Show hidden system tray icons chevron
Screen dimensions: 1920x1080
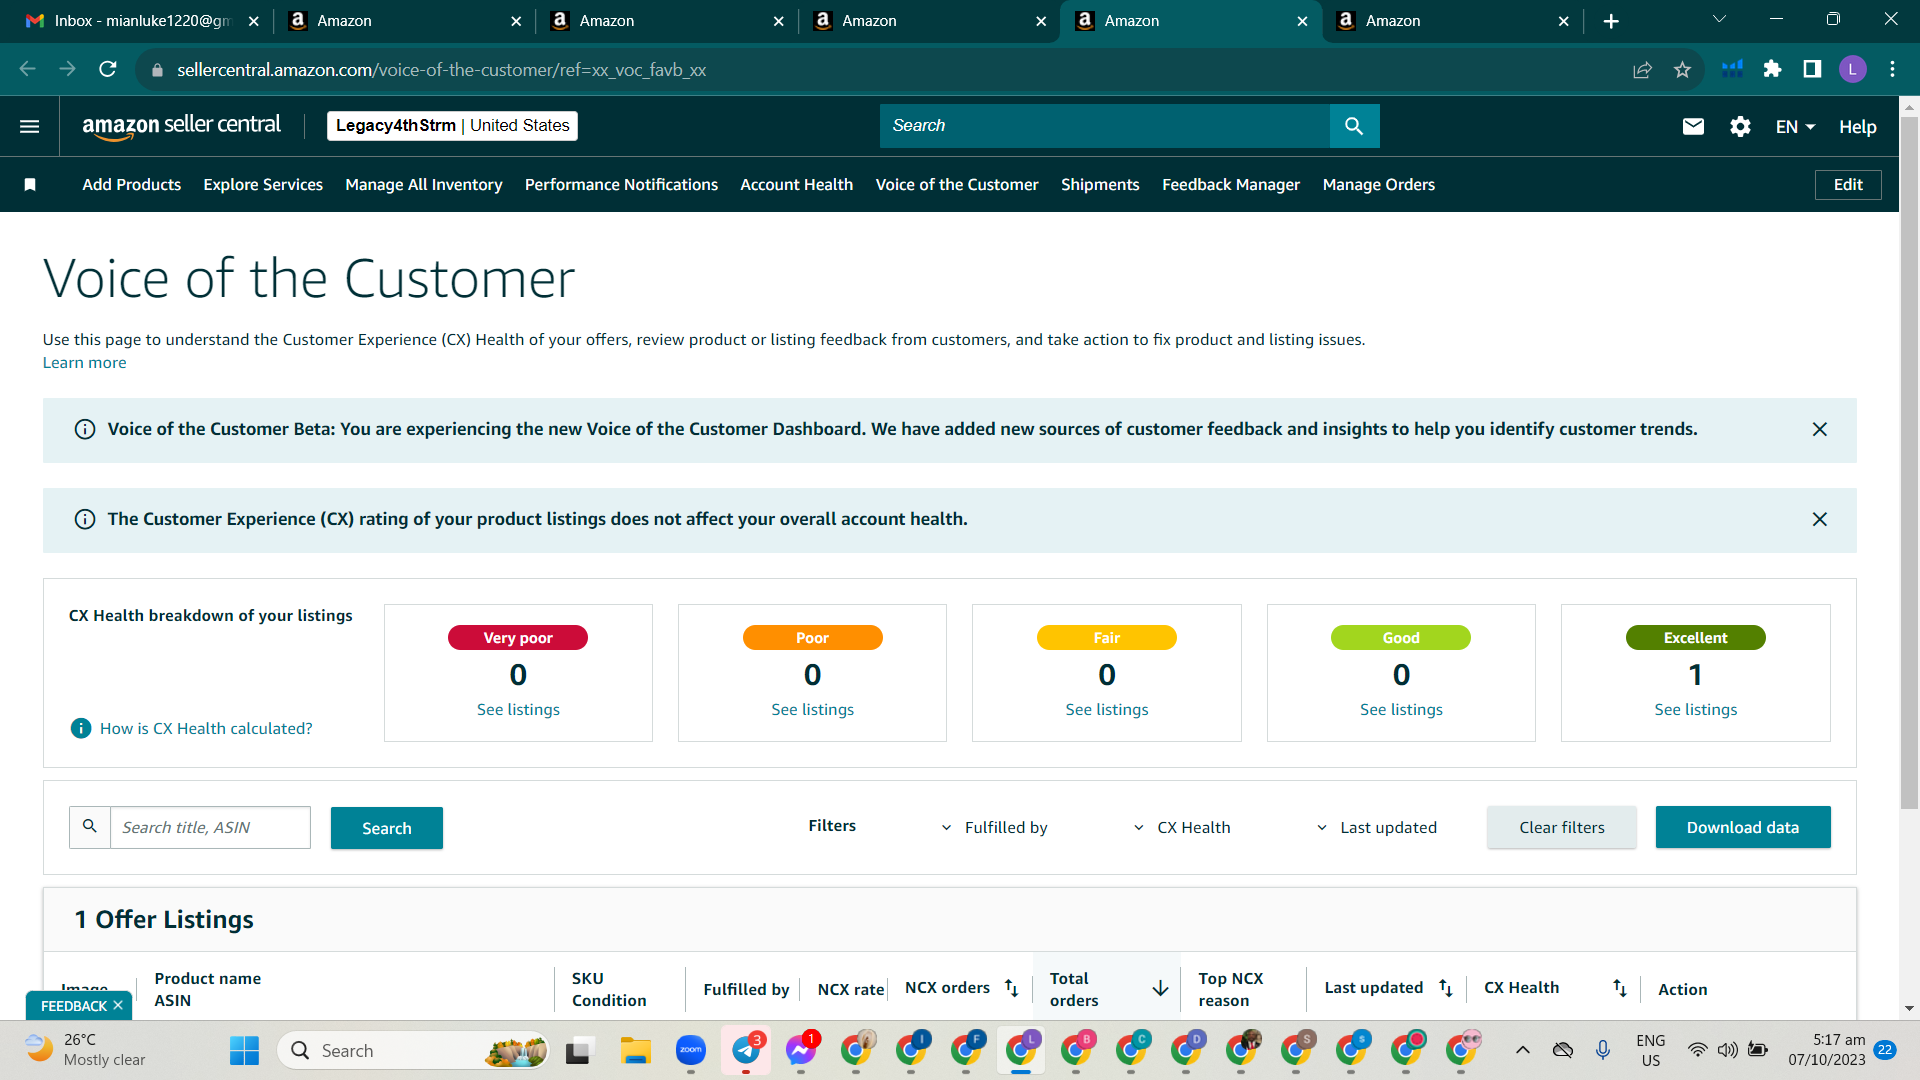point(1522,1050)
